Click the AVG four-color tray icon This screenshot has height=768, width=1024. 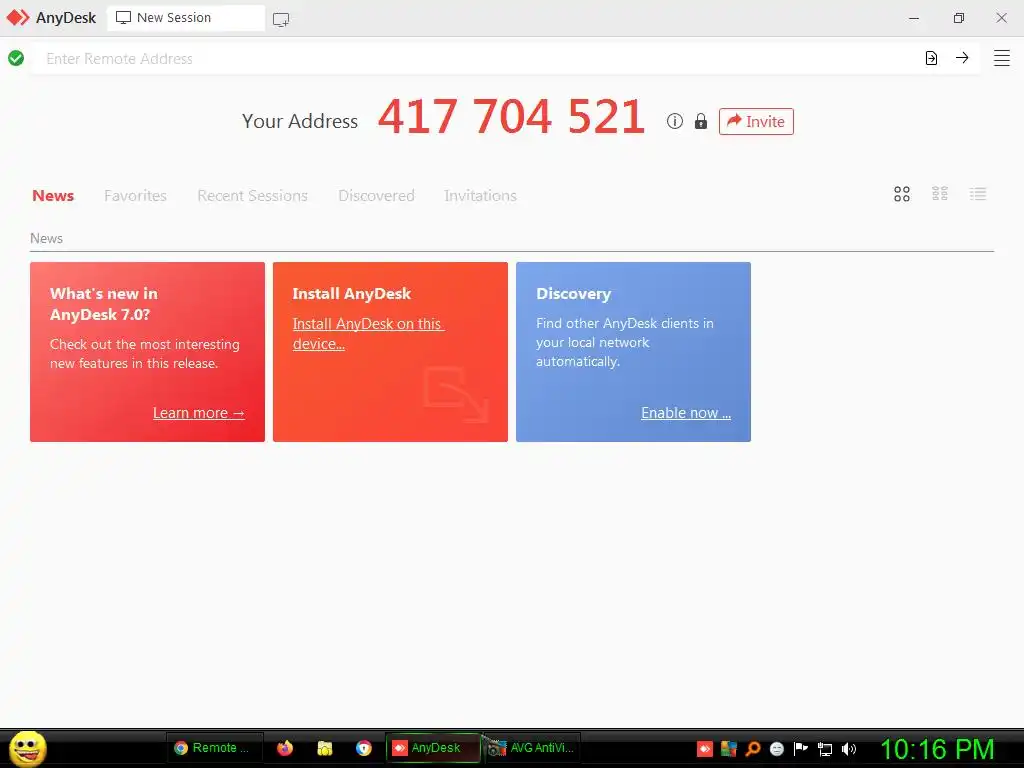[x=729, y=749]
